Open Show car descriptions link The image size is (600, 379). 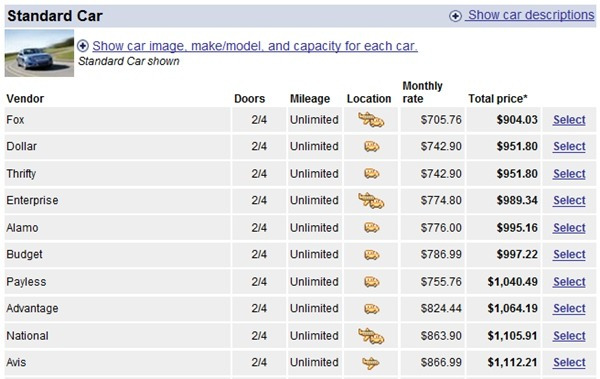(x=531, y=15)
